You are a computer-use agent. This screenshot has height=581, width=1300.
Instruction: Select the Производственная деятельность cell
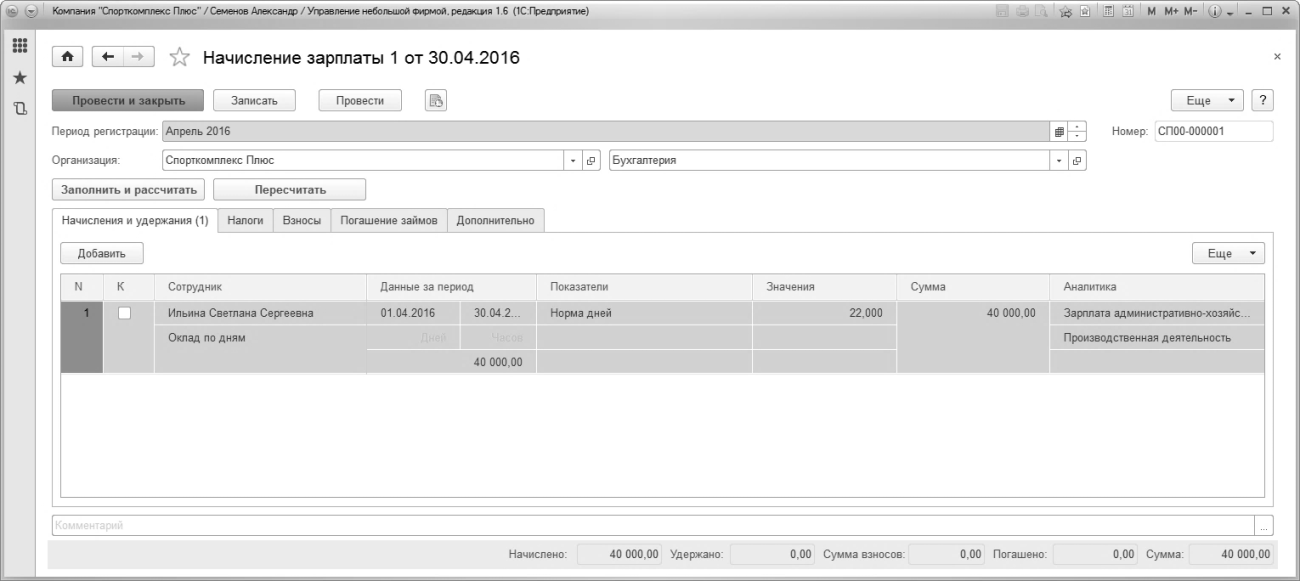[x=1156, y=338]
